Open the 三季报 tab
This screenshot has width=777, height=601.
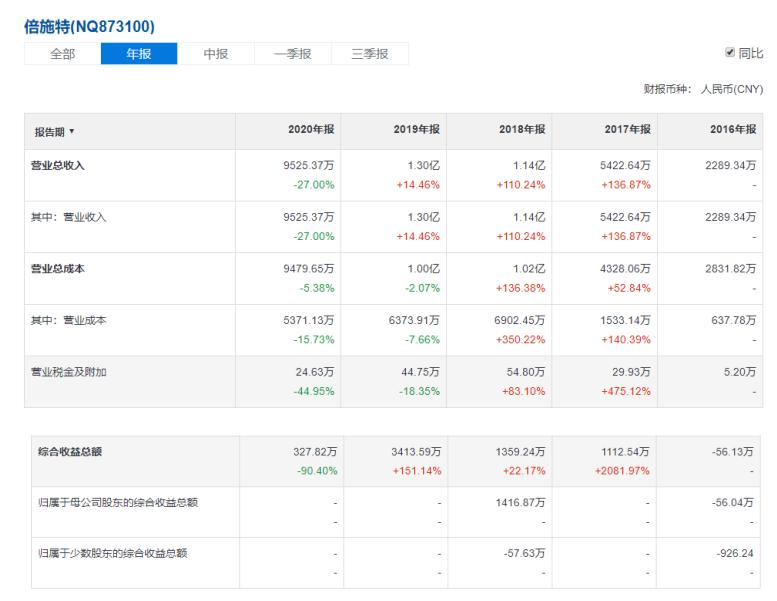point(370,54)
